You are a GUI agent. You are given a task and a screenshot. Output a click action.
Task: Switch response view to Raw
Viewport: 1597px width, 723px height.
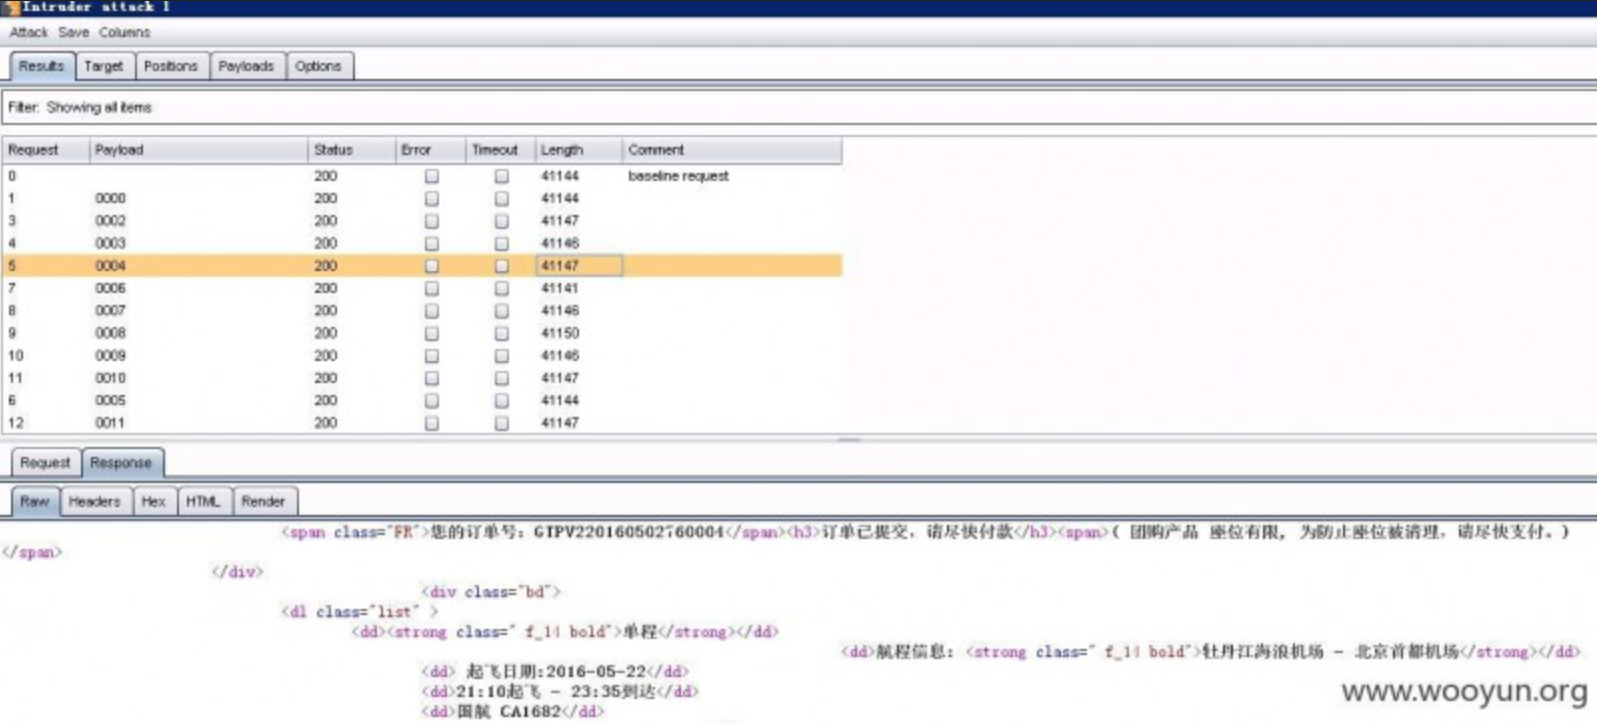point(34,502)
